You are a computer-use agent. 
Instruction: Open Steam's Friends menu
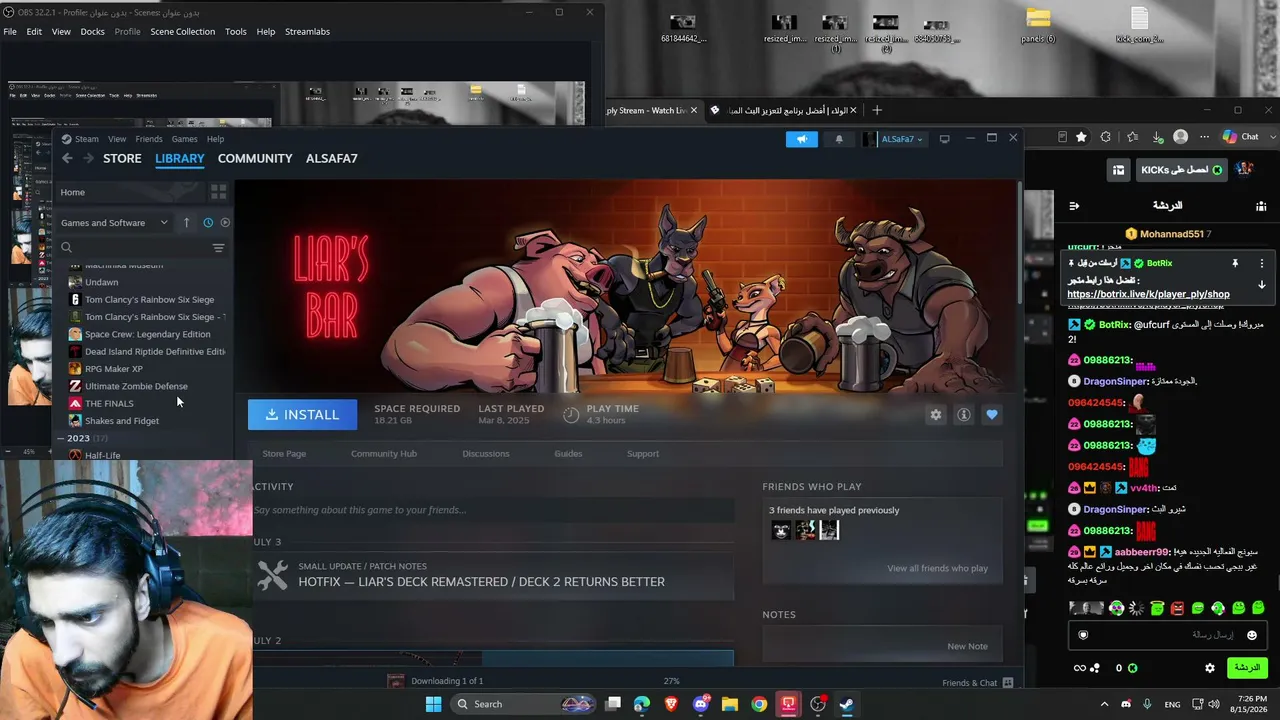tap(149, 139)
